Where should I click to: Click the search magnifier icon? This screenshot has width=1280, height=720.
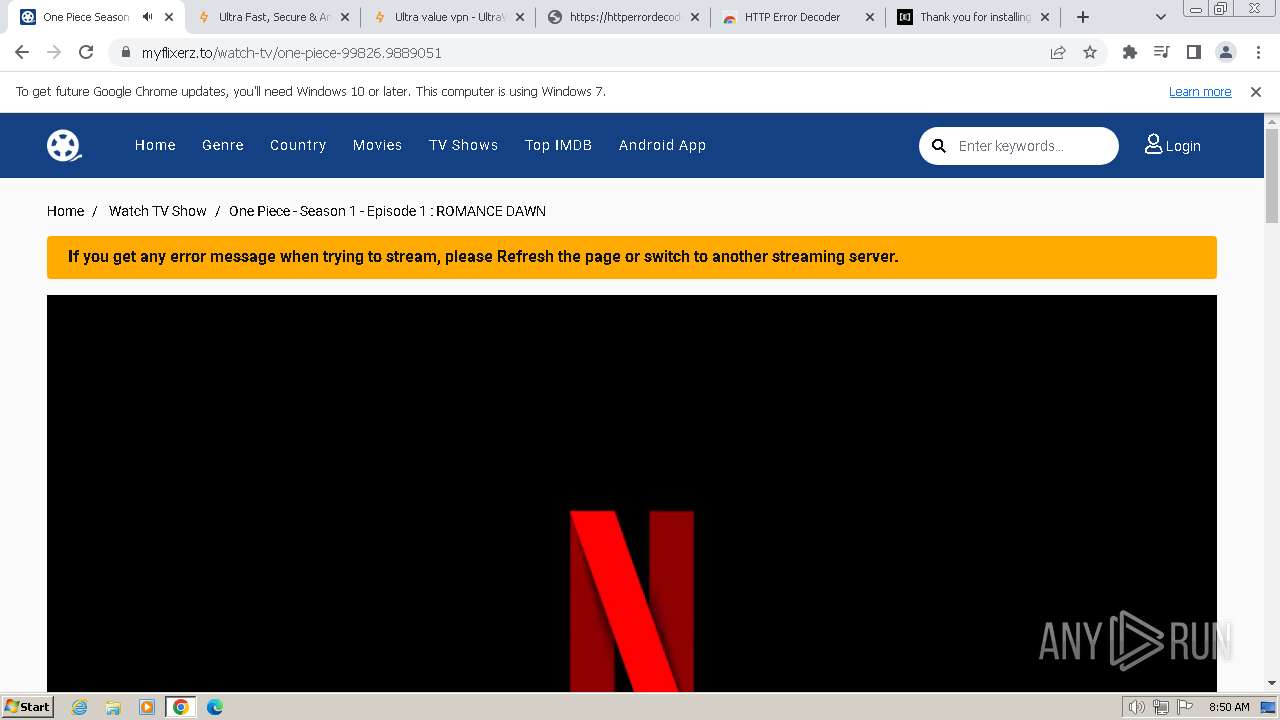click(939, 146)
